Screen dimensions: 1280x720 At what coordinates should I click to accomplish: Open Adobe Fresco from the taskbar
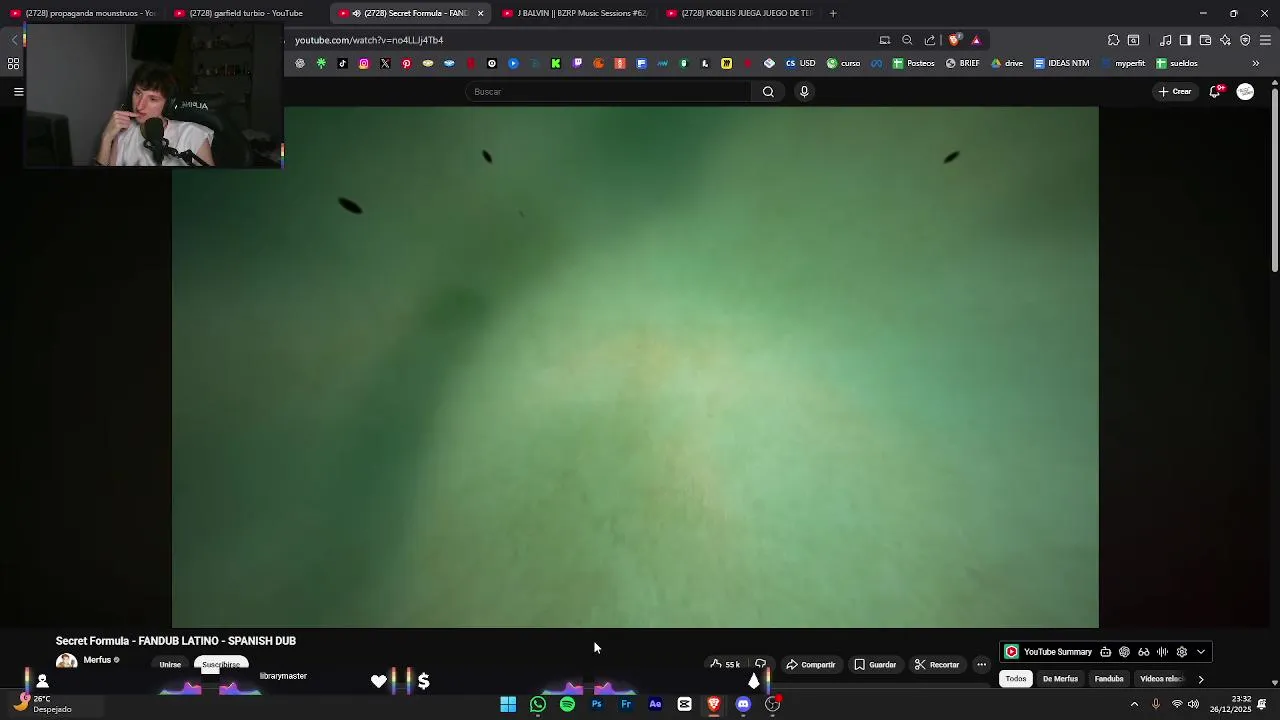coord(626,704)
